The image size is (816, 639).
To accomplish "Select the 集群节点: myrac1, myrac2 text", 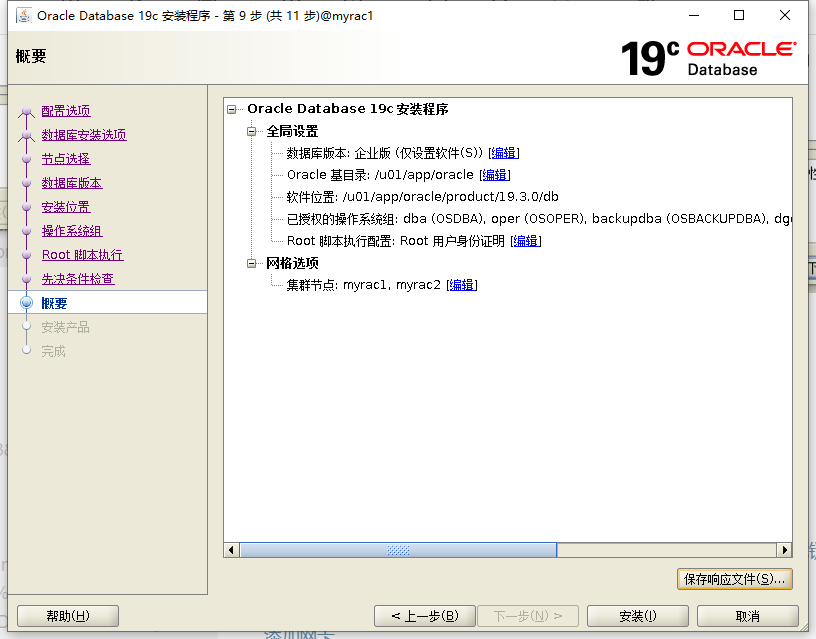I will [363, 285].
